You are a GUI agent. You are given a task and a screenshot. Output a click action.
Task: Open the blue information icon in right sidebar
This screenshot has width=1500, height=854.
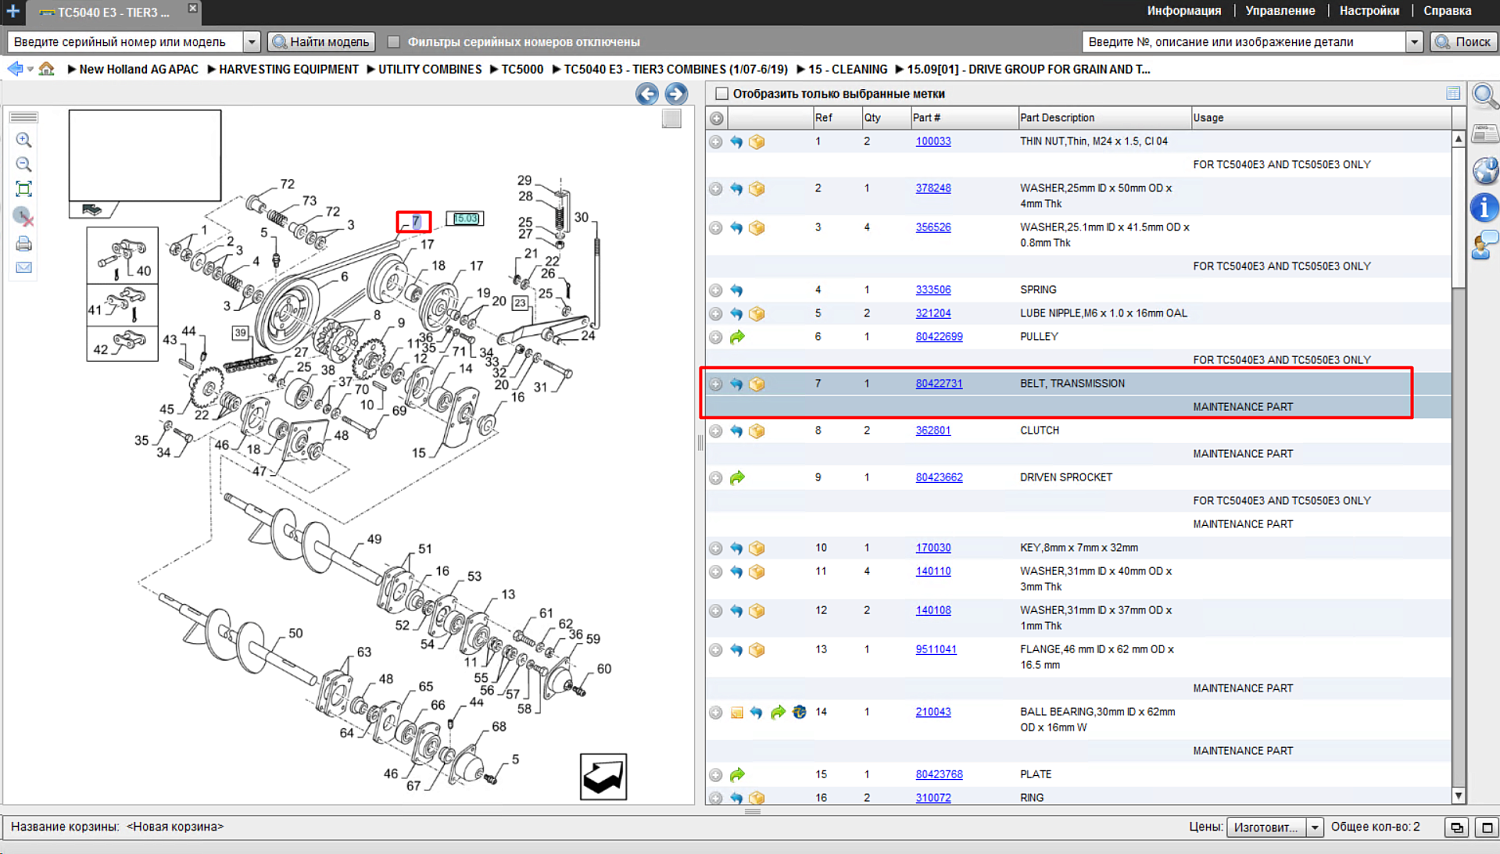point(1485,208)
